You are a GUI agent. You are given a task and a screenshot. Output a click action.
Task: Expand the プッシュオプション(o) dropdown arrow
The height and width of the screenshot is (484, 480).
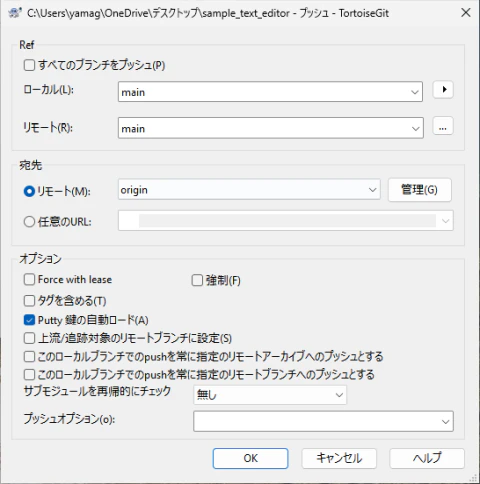445,421
